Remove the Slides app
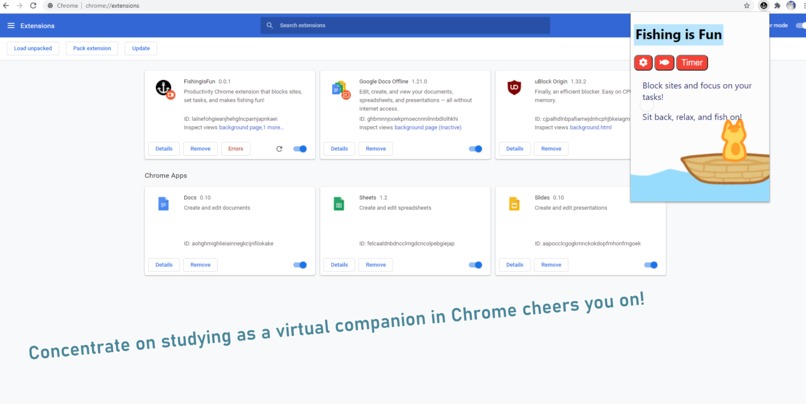The image size is (806, 404). click(x=551, y=265)
